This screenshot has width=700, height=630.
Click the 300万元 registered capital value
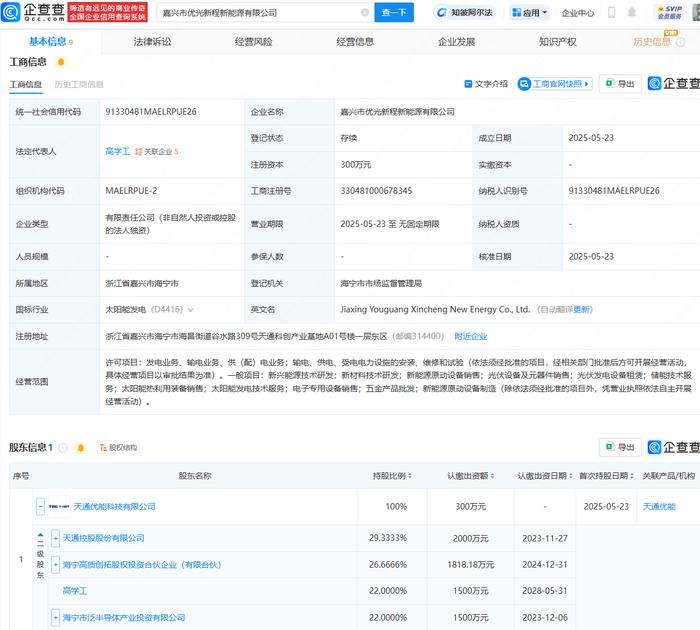(x=356, y=165)
